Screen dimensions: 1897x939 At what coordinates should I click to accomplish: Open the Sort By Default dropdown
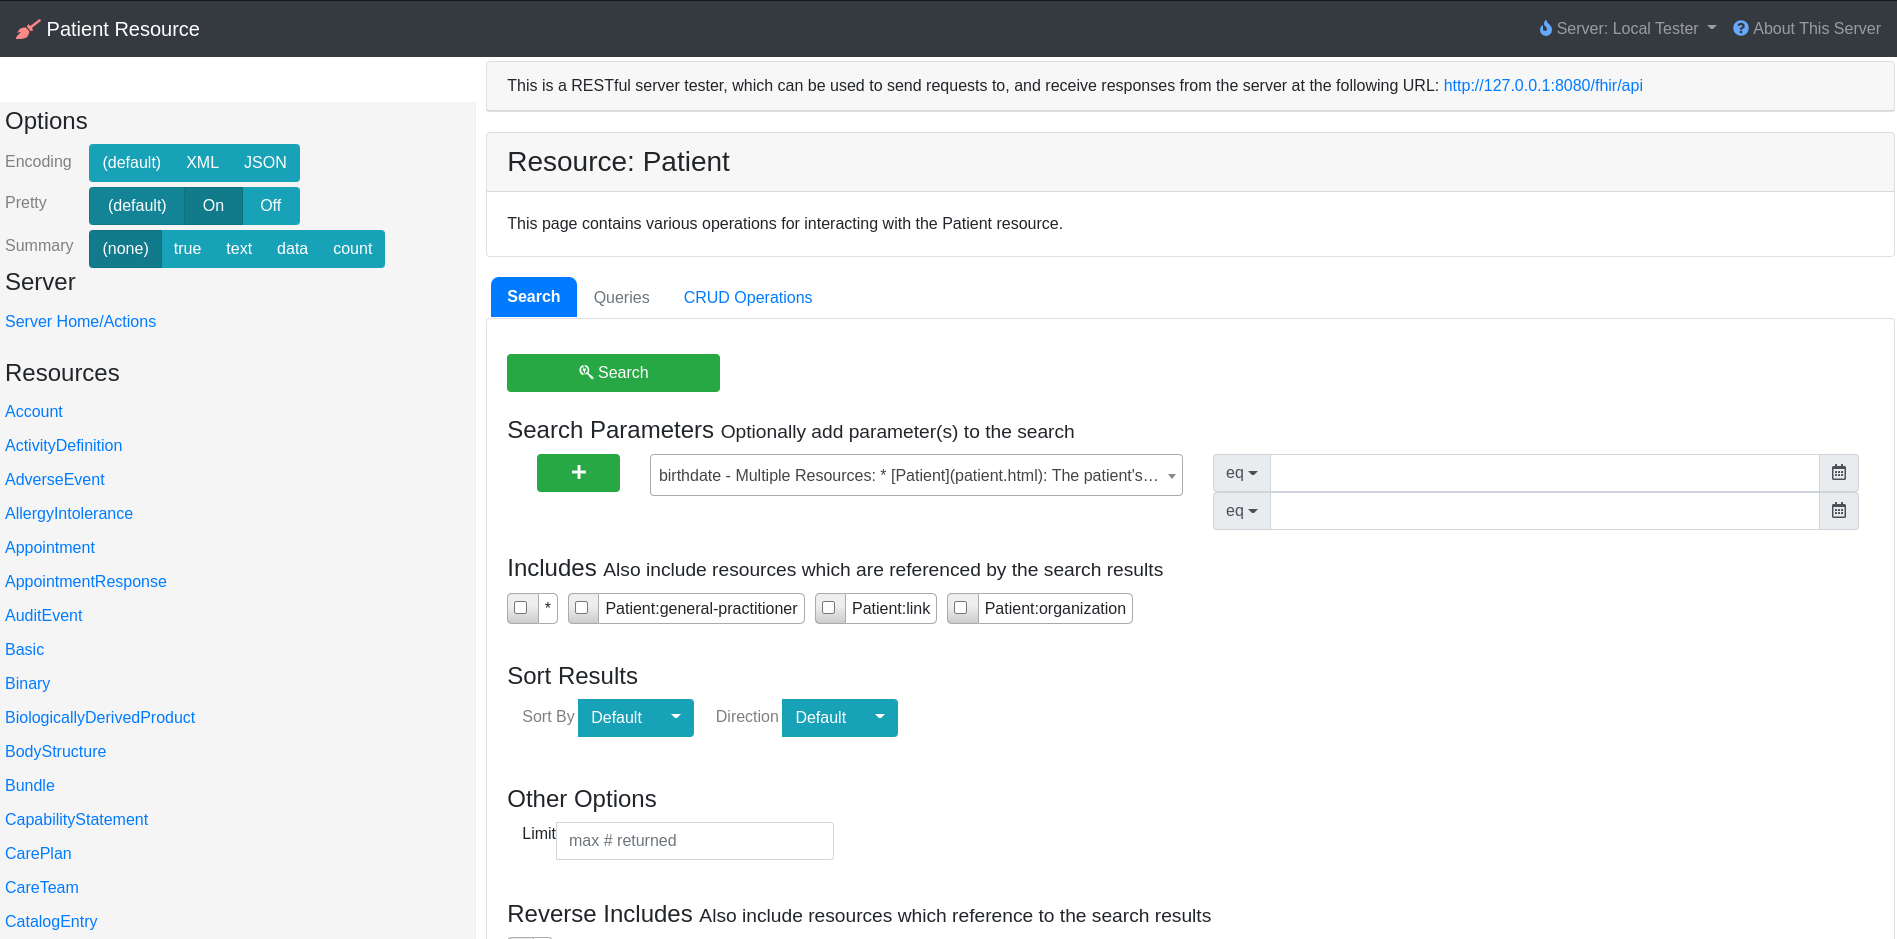click(x=635, y=718)
